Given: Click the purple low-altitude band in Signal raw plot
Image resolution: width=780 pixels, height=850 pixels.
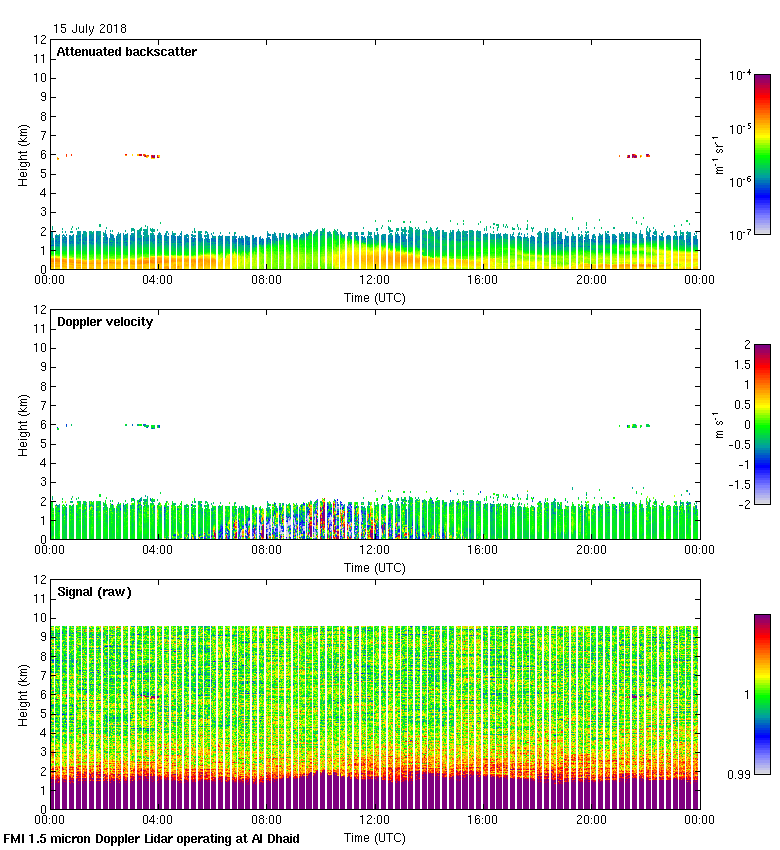Looking at the screenshot, I should (x=375, y=793).
